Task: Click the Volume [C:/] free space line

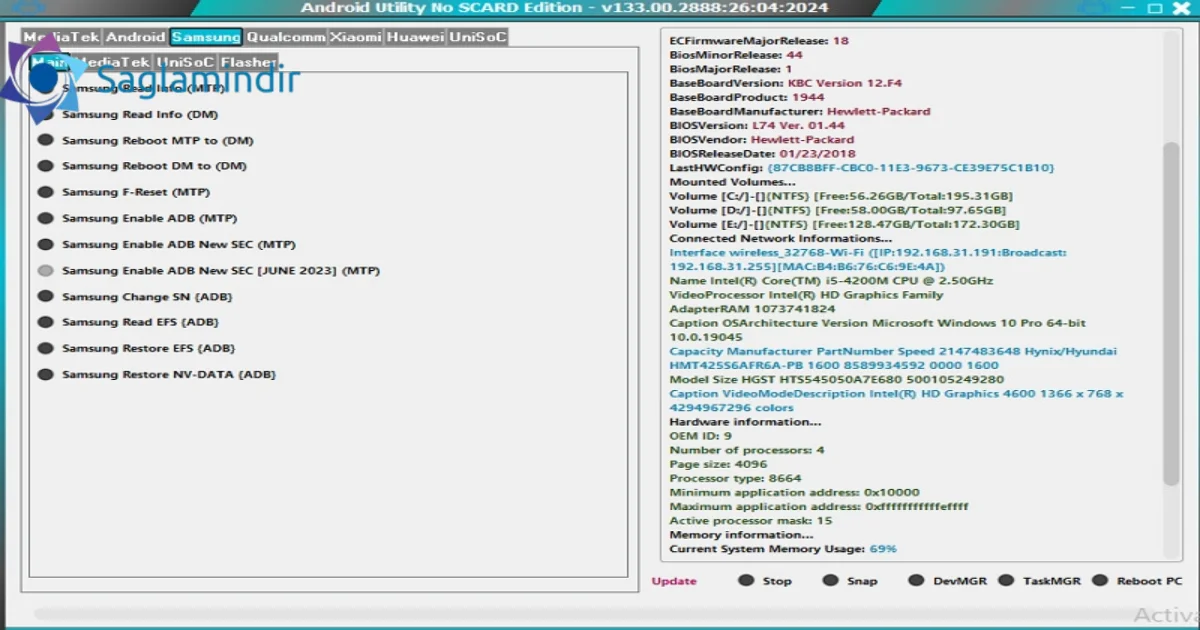Action: pos(841,196)
